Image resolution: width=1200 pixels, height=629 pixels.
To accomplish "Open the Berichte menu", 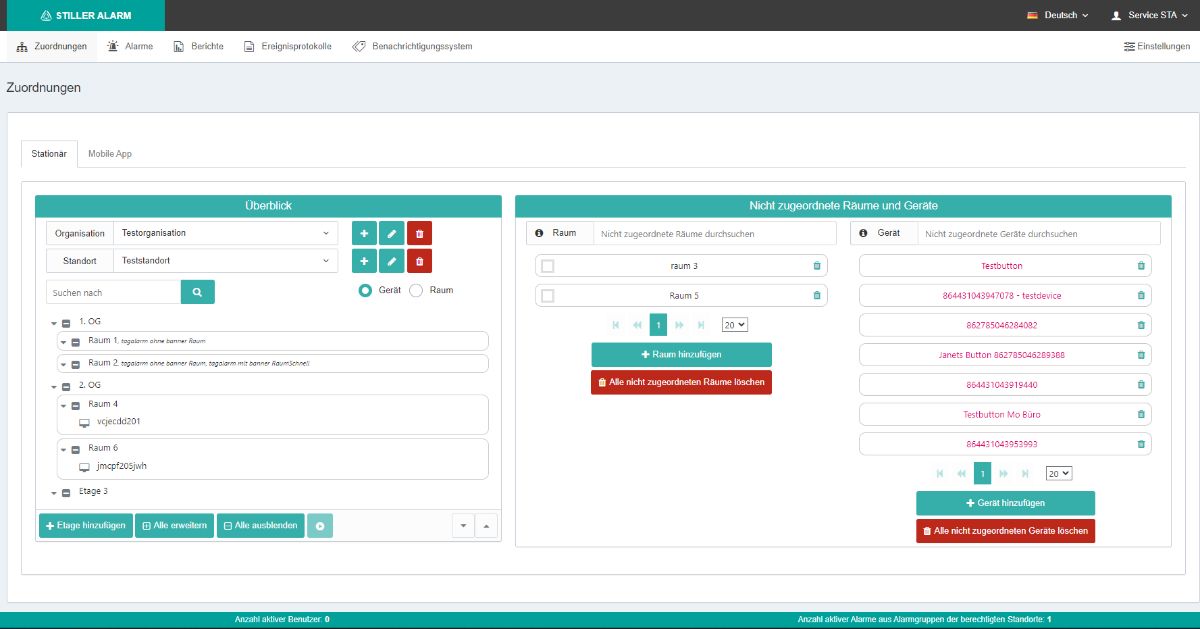I will [x=198, y=46].
